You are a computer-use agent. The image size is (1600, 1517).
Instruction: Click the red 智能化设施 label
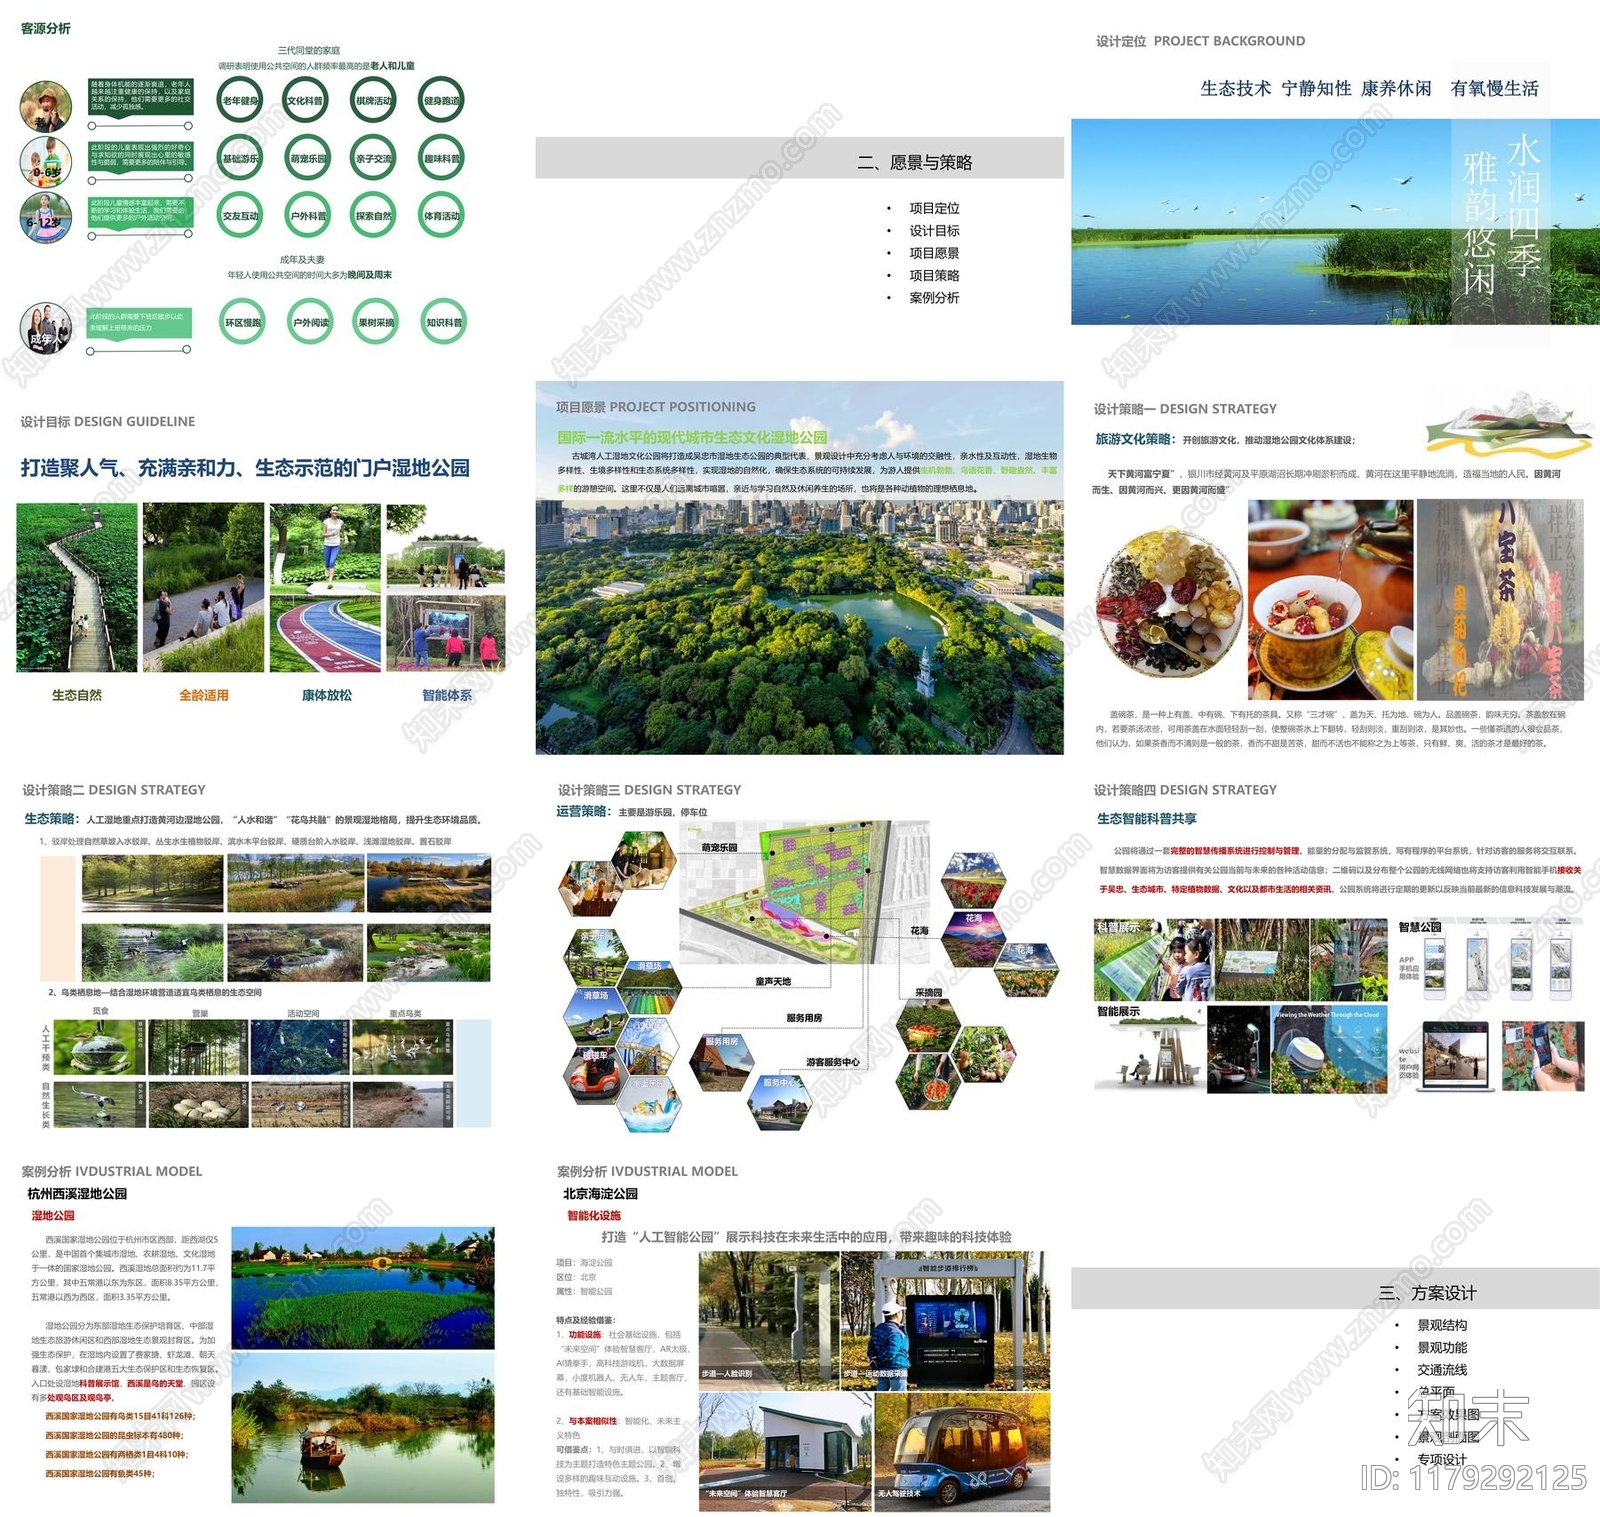[594, 1216]
